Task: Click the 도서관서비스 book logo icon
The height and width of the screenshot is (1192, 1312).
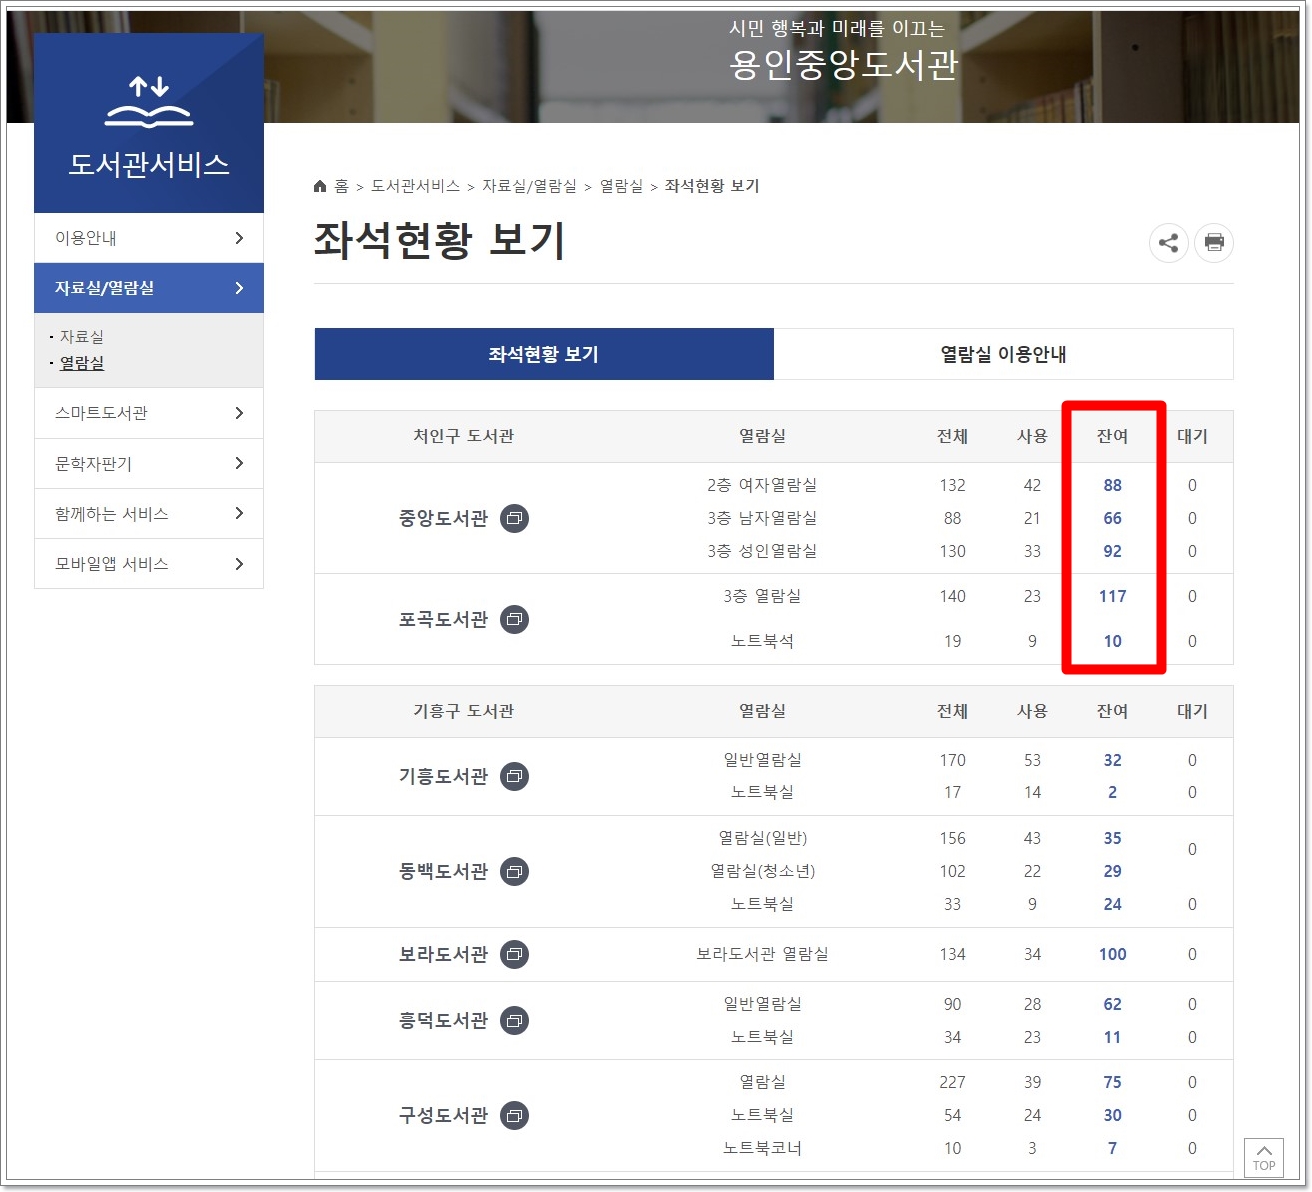Action: 149,102
